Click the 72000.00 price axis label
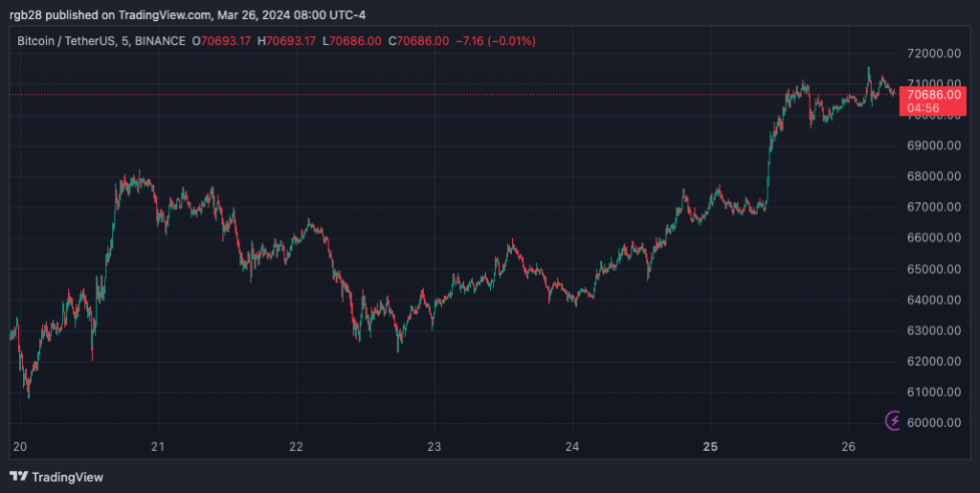980x493 pixels. (934, 53)
